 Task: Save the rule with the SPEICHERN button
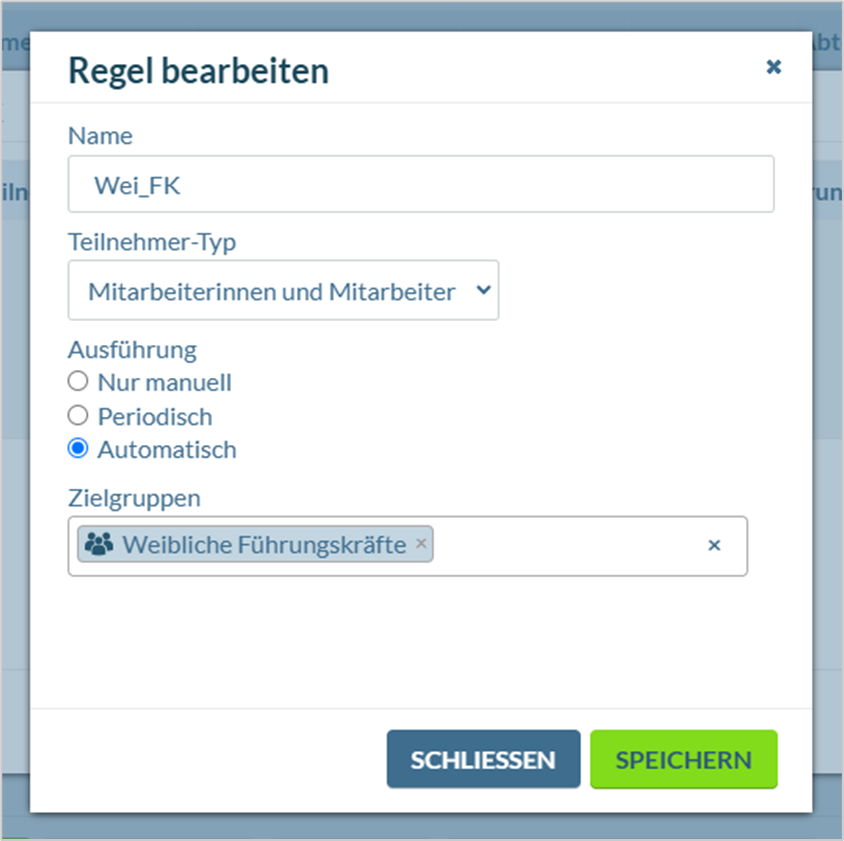point(684,759)
